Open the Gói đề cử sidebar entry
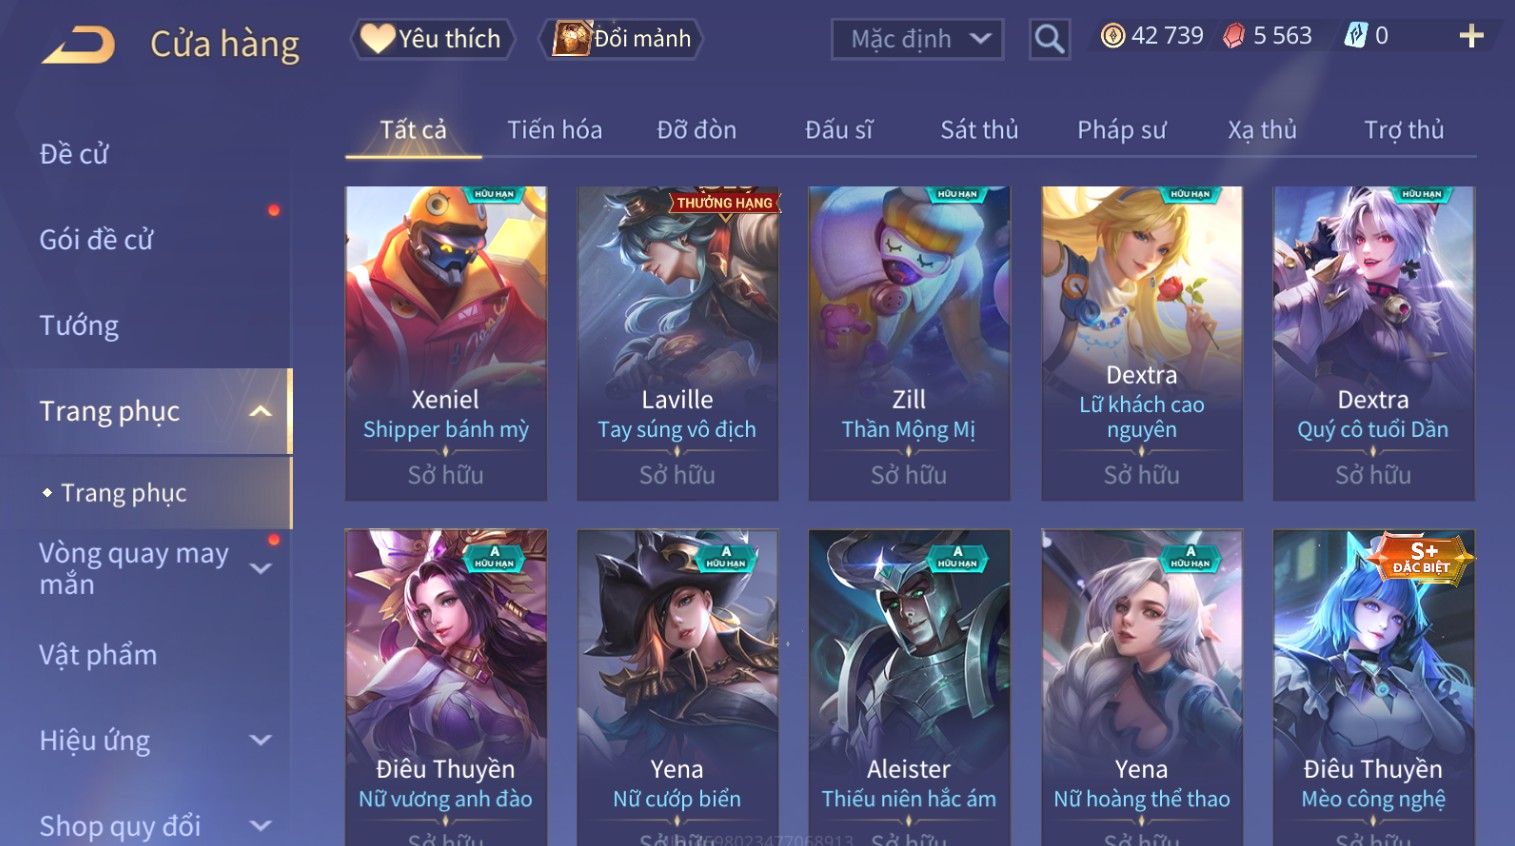Viewport: 1515px width, 846px height. point(96,240)
